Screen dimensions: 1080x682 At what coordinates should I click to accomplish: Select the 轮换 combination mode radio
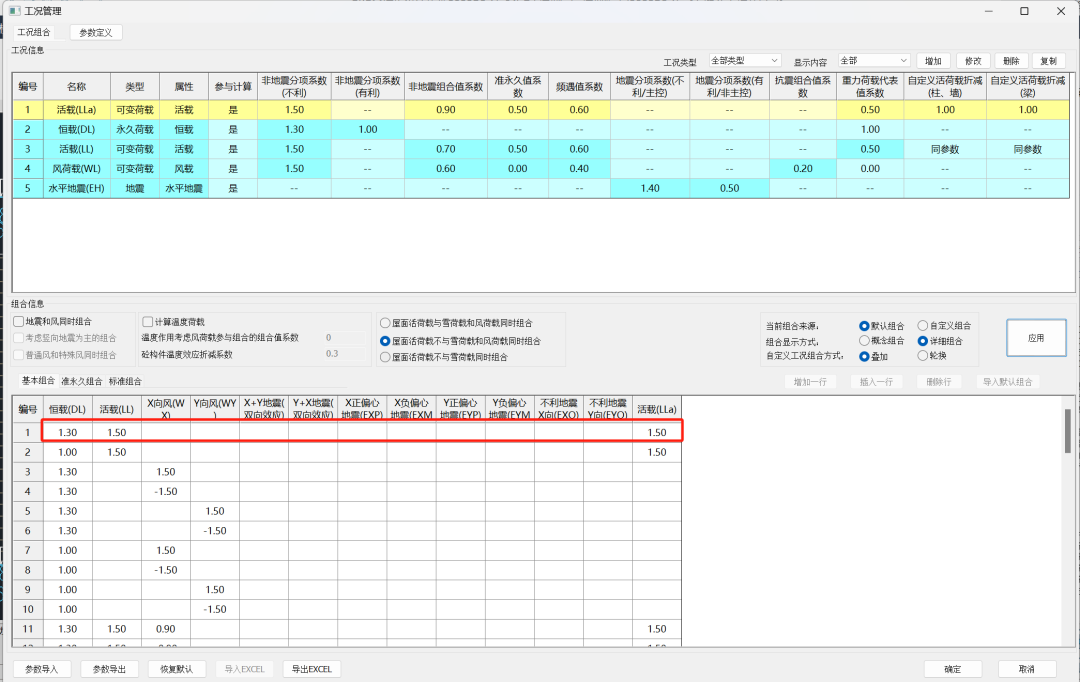pyautogui.click(x=925, y=355)
